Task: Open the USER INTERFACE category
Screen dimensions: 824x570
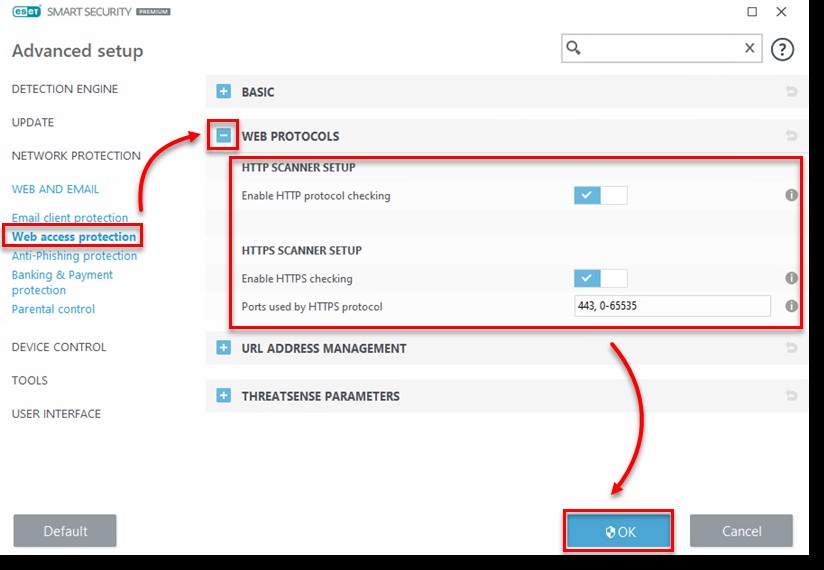Action: tap(56, 413)
